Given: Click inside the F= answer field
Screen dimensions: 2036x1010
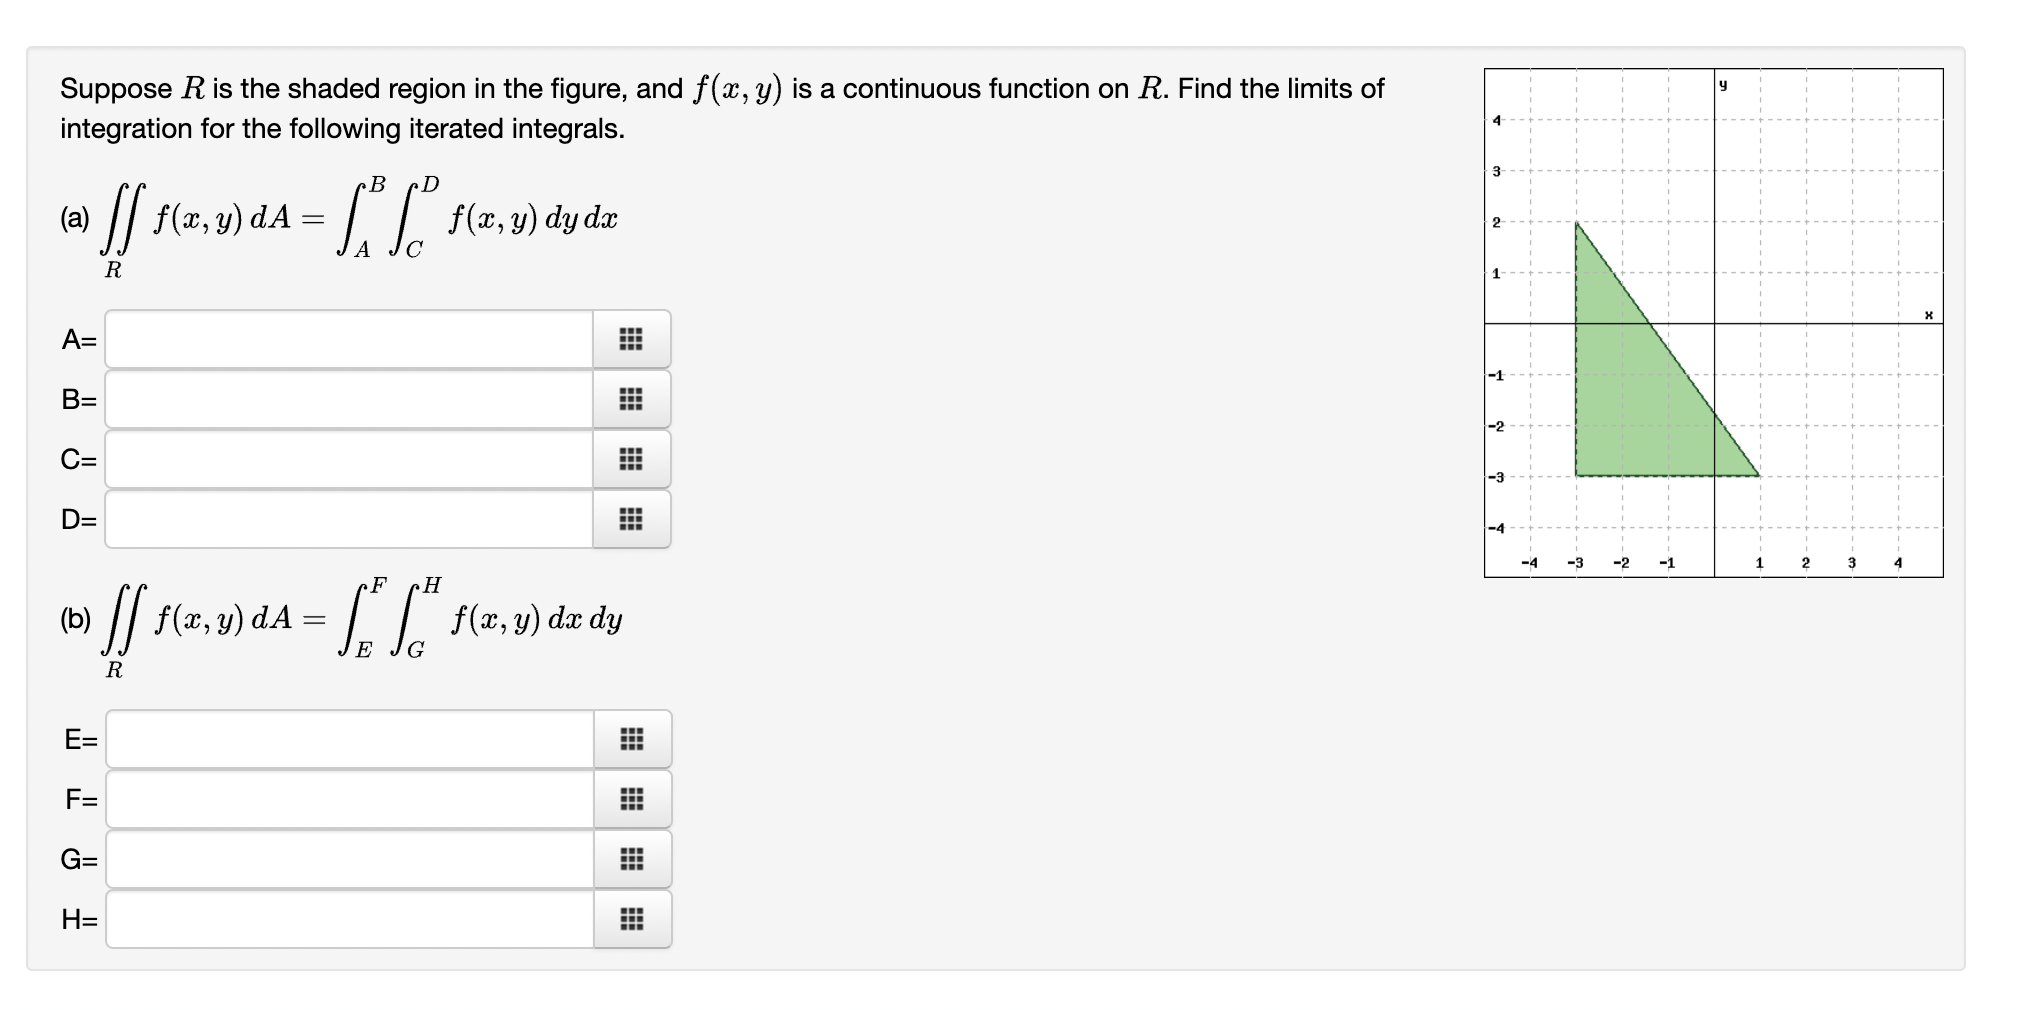Looking at the screenshot, I should [350, 799].
